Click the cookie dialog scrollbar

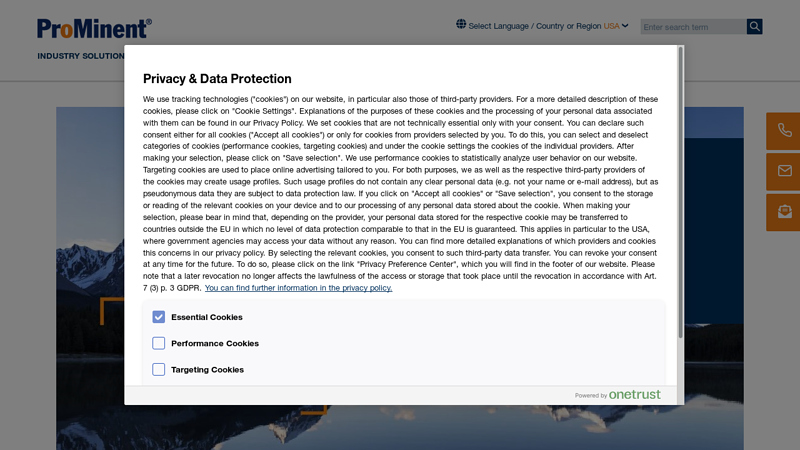(680, 192)
